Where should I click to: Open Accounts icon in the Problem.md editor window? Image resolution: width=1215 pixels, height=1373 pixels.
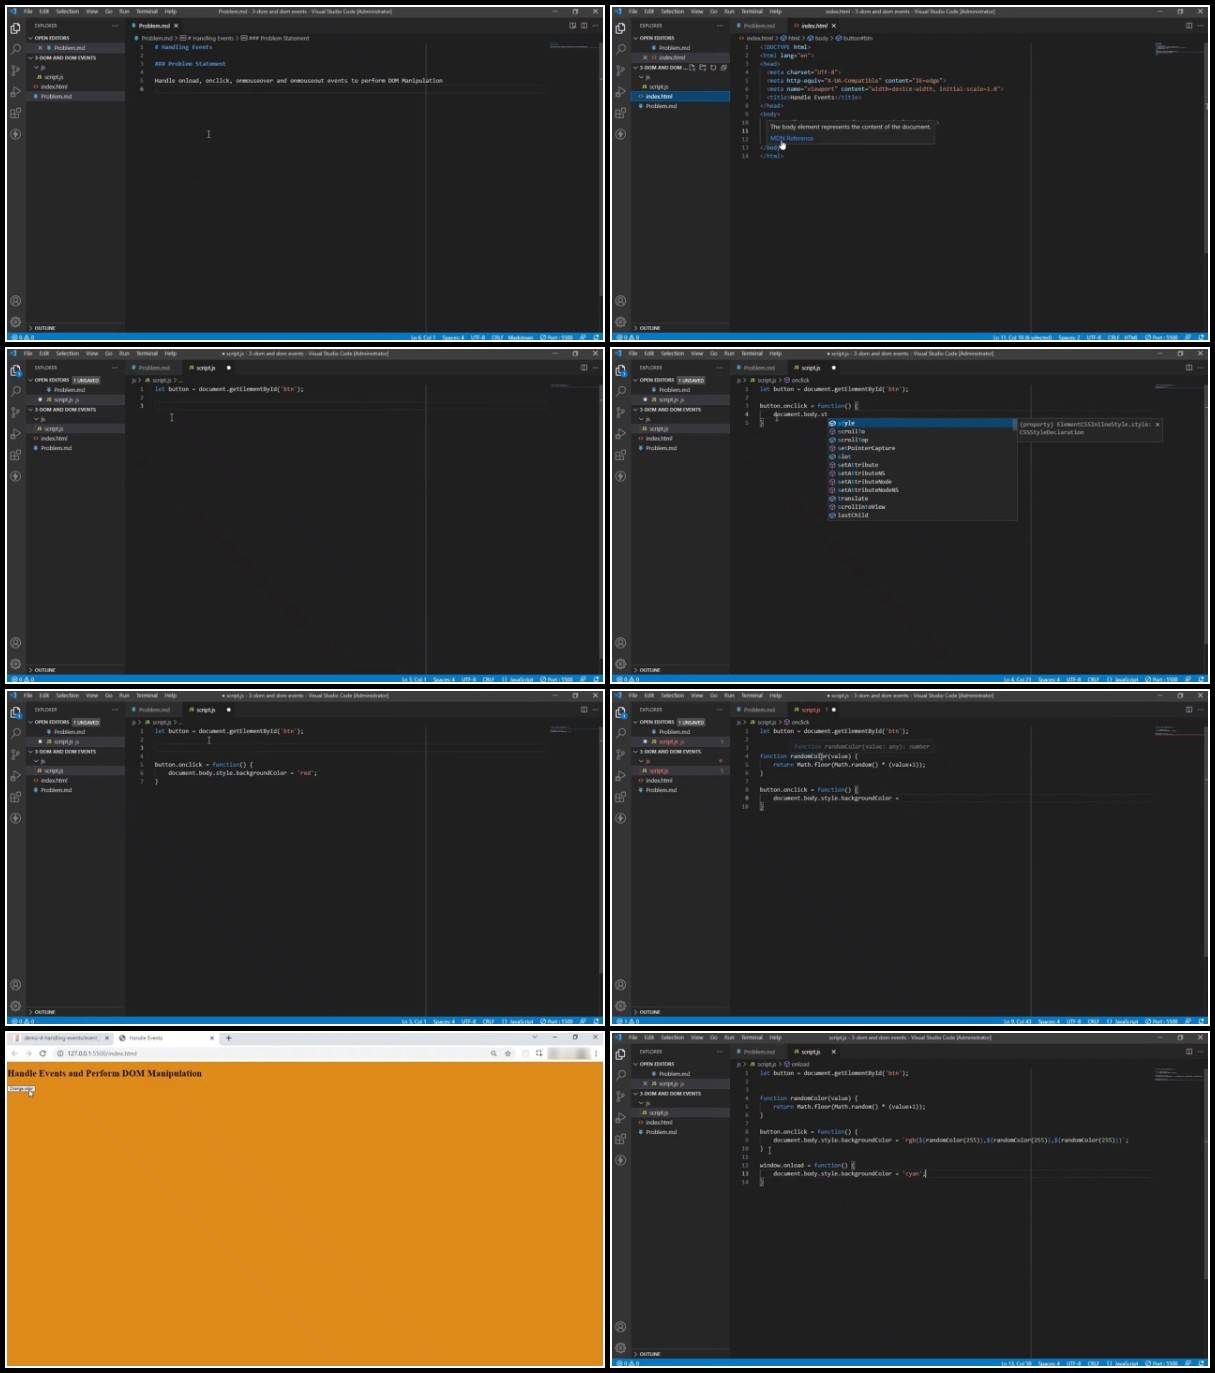15,301
